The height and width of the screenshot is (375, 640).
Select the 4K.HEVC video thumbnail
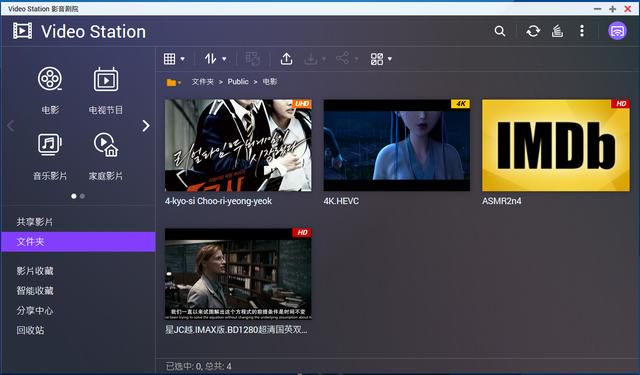pos(397,145)
